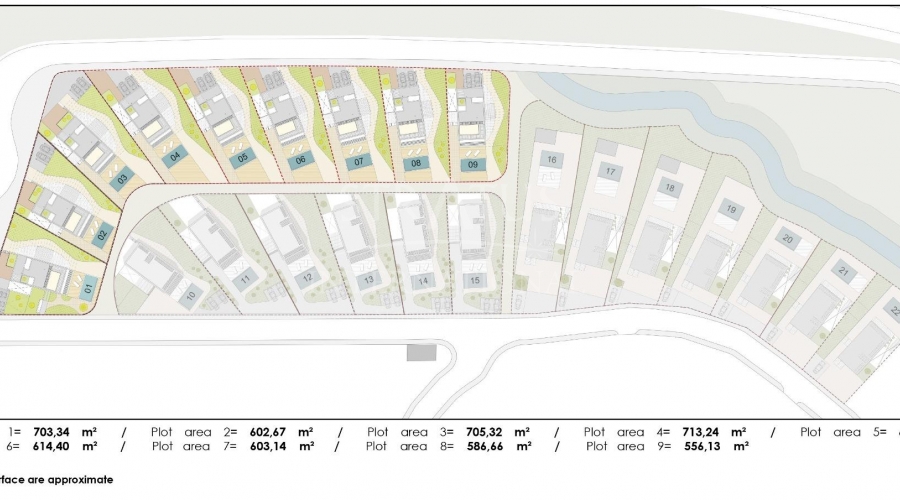Click plot label 06 on site plan
900x500 pixels.
point(301,160)
